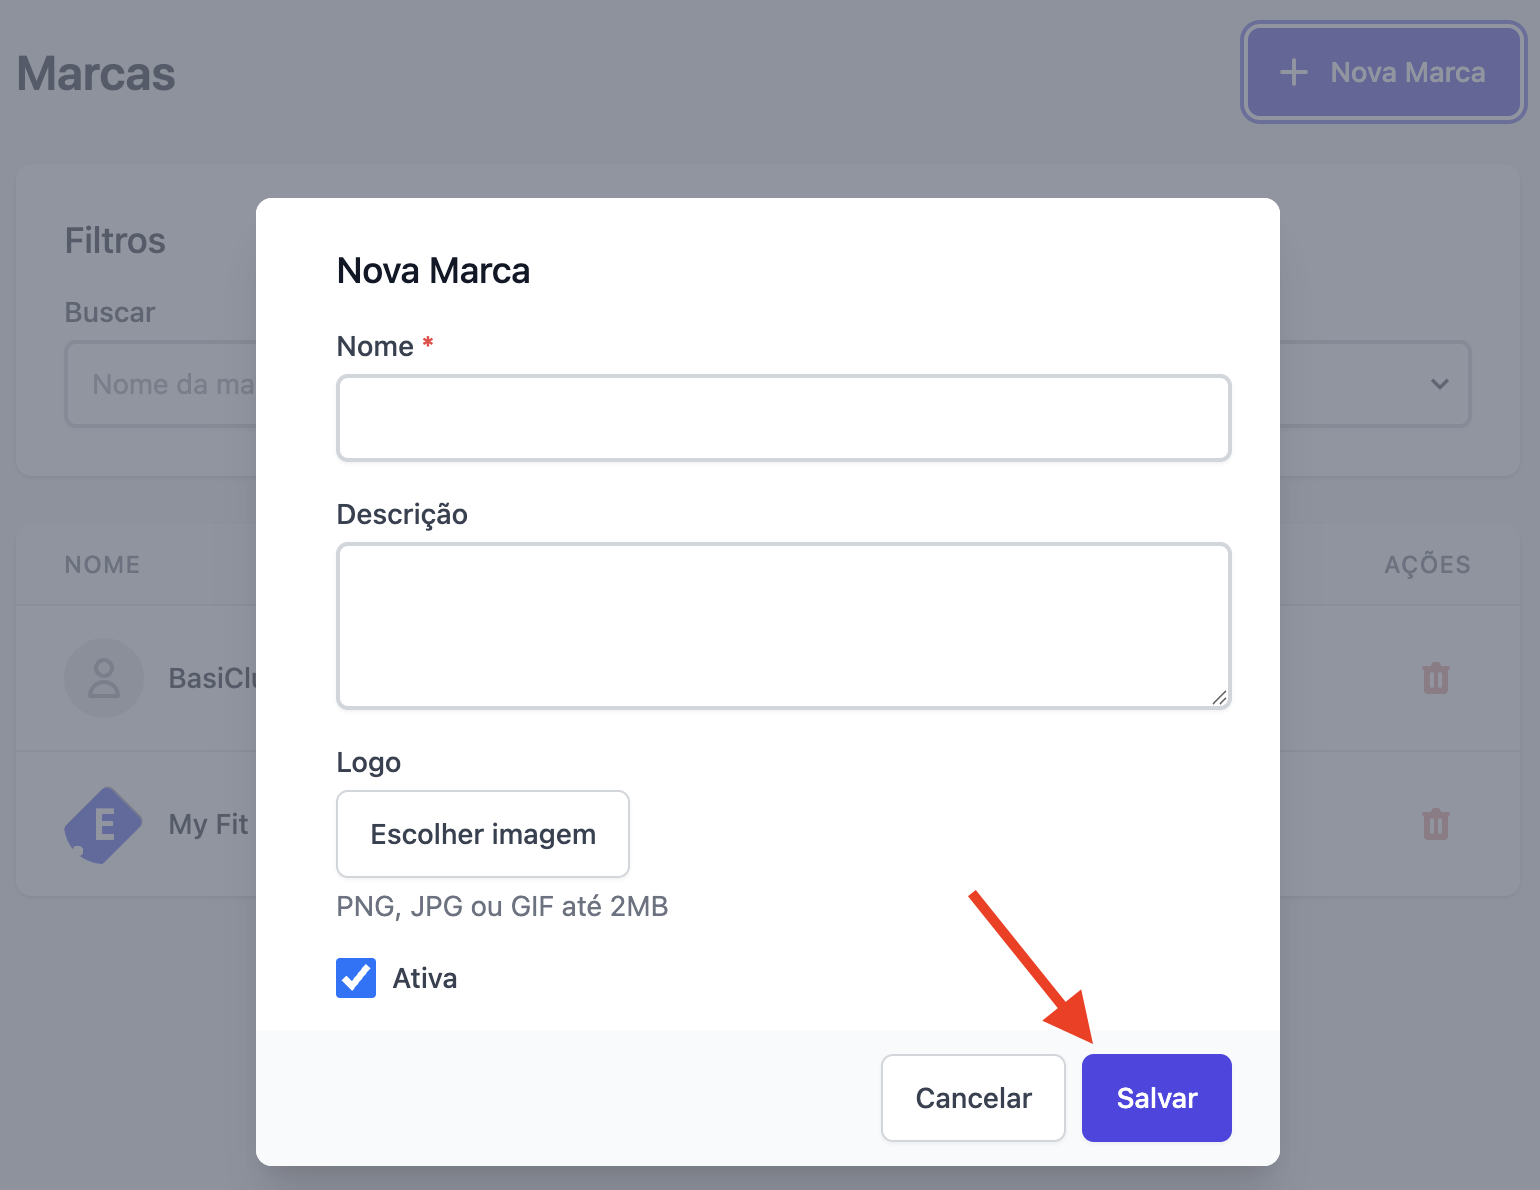The image size is (1540, 1190).
Task: Delete the BasiClu brand via trash icon
Action: [x=1436, y=678]
